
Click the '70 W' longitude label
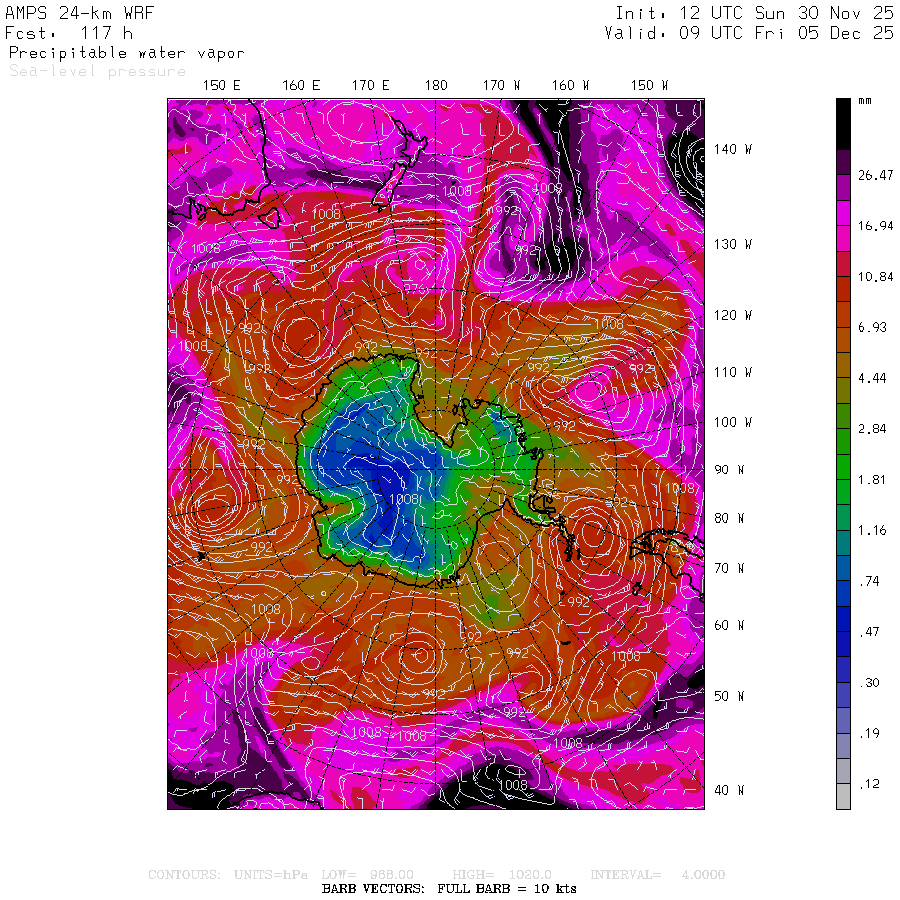[x=729, y=568]
